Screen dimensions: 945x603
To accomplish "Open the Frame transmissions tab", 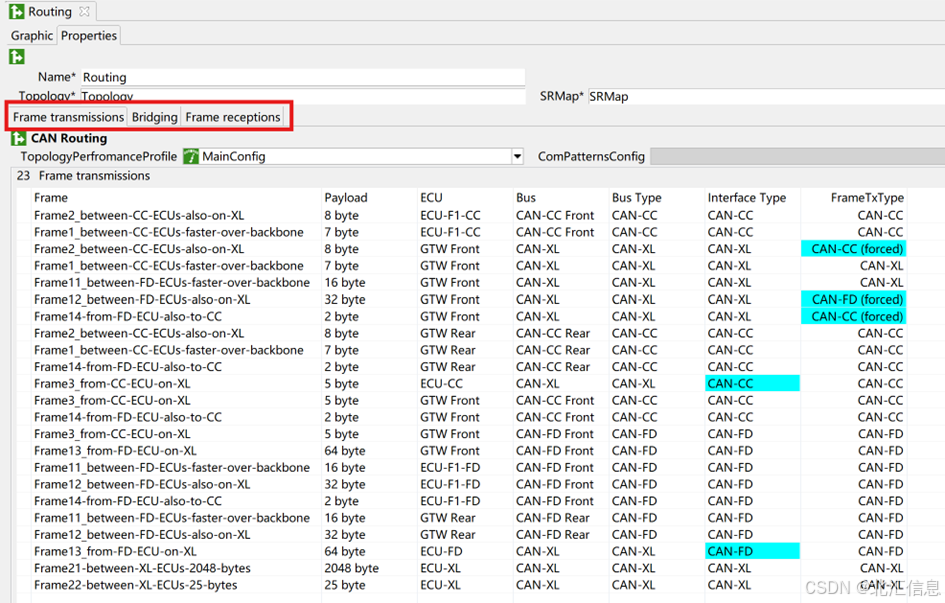I will pyautogui.click(x=68, y=117).
